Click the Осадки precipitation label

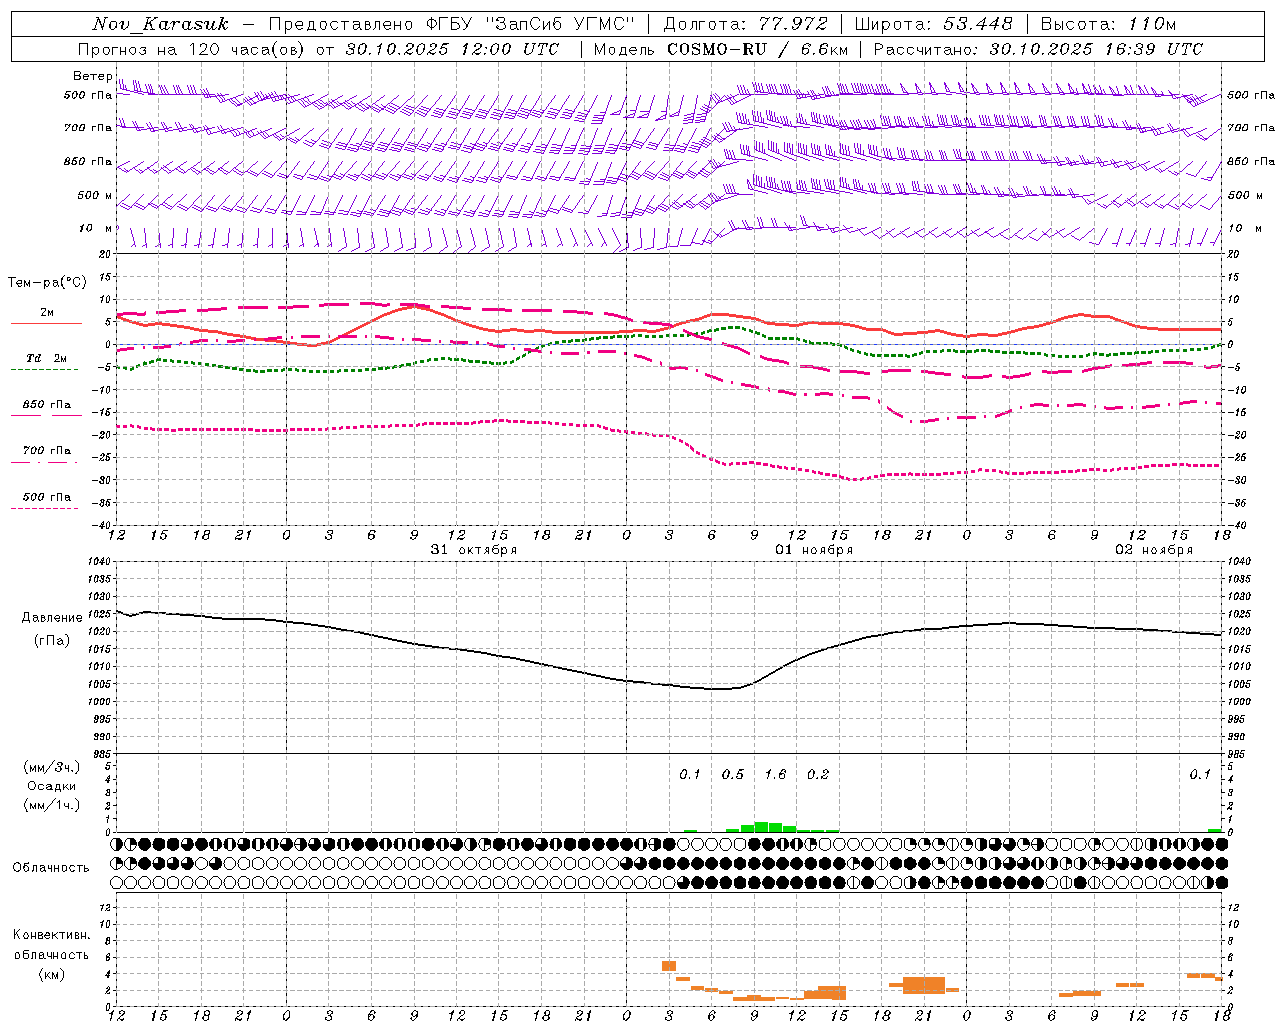51,786
